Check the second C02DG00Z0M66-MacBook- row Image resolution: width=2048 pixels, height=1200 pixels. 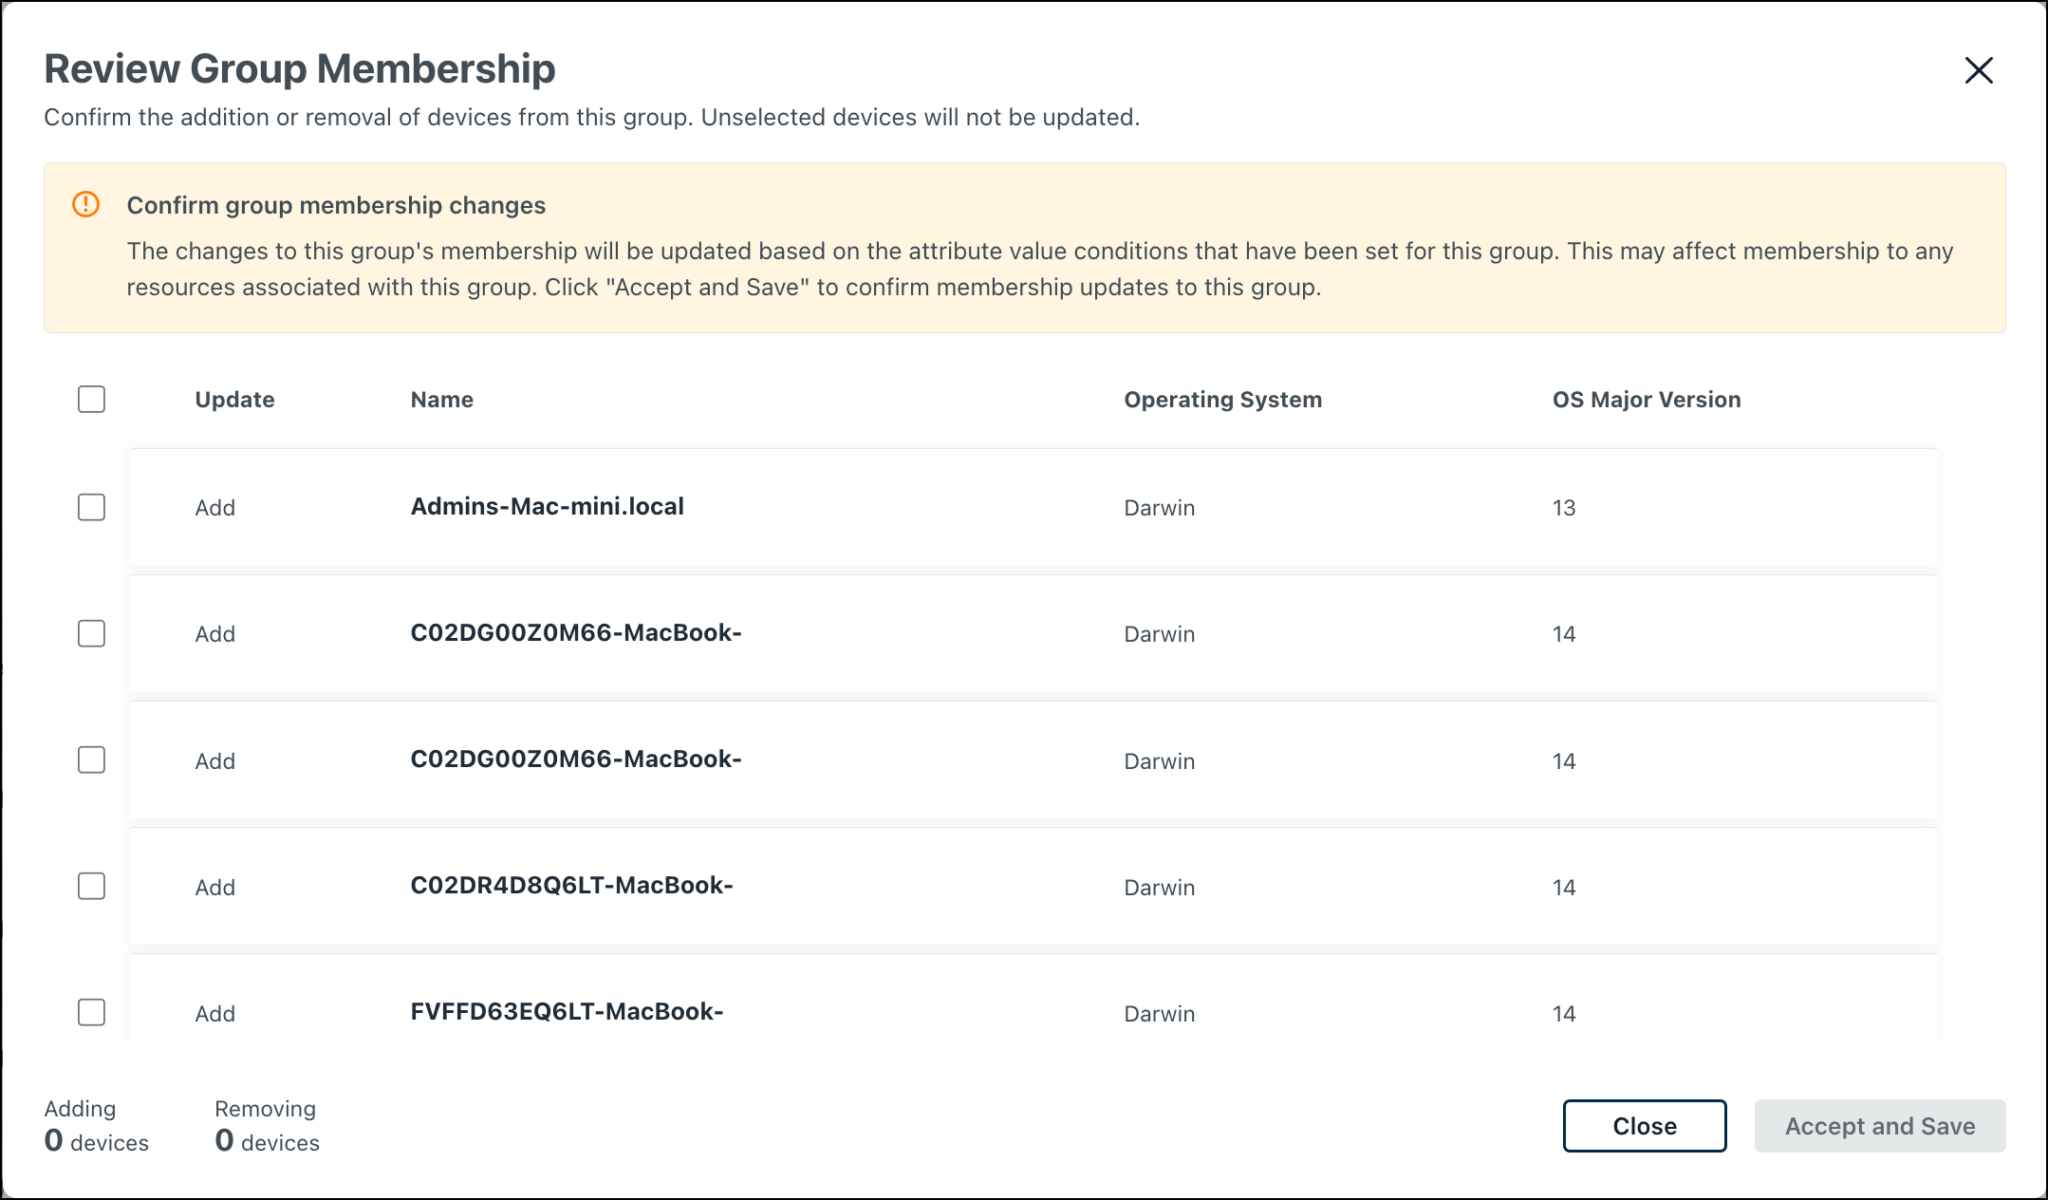[x=90, y=760]
